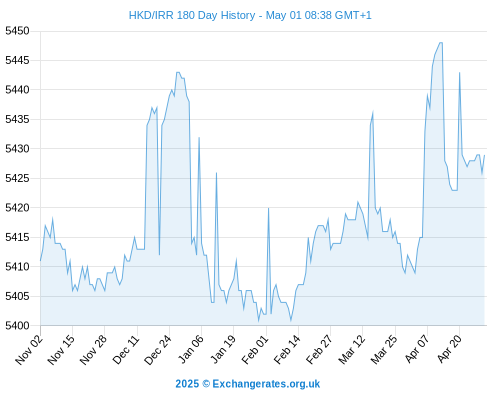Image resolution: width=495 pixels, height=400 pixels.
Task: Select the Apr 07 x-axis date label
Action: pos(417,350)
